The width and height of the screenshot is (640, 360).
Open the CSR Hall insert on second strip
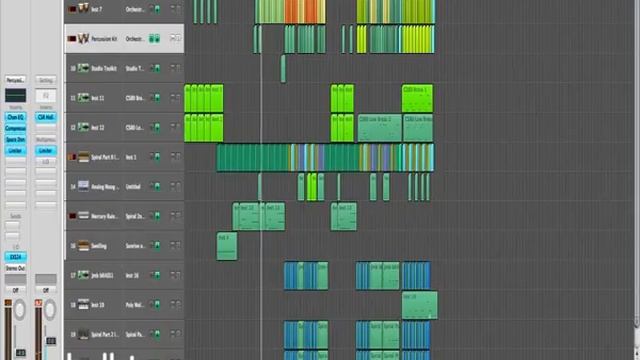[46, 117]
